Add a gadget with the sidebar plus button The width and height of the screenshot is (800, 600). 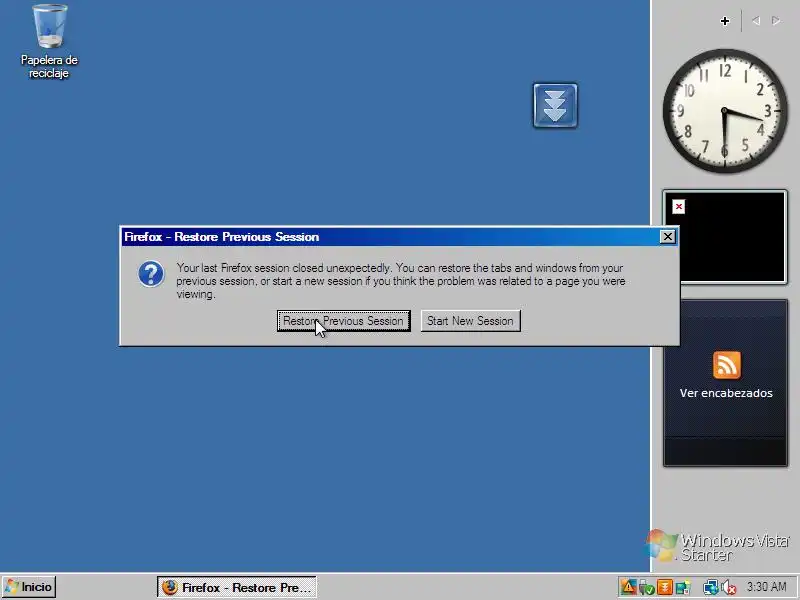pyautogui.click(x=724, y=21)
